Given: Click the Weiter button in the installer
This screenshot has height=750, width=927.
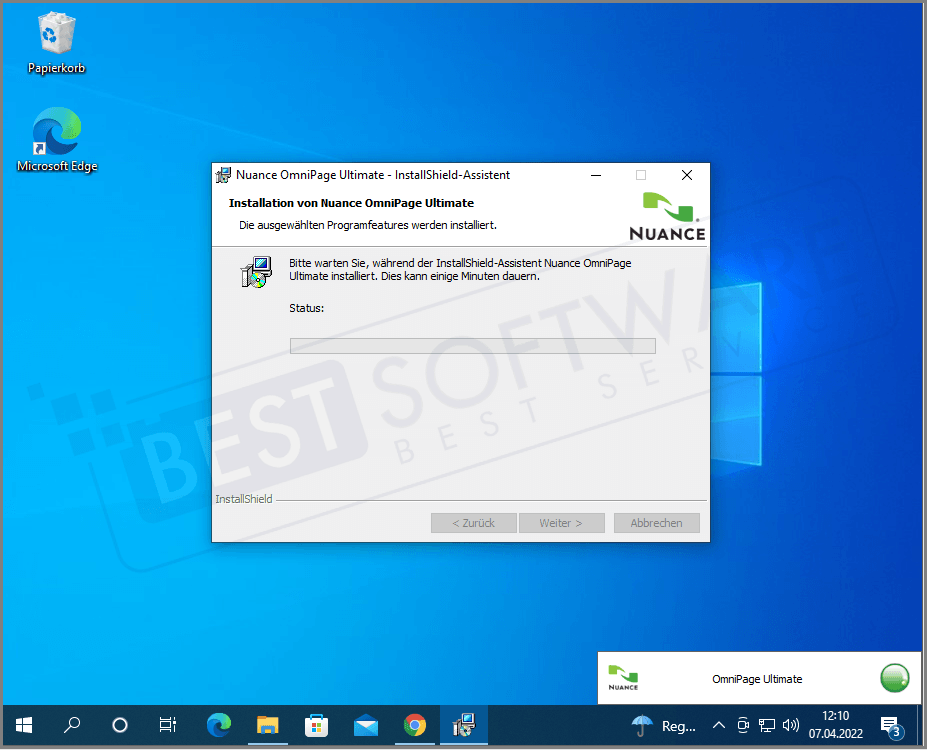Looking at the screenshot, I should 561,522.
